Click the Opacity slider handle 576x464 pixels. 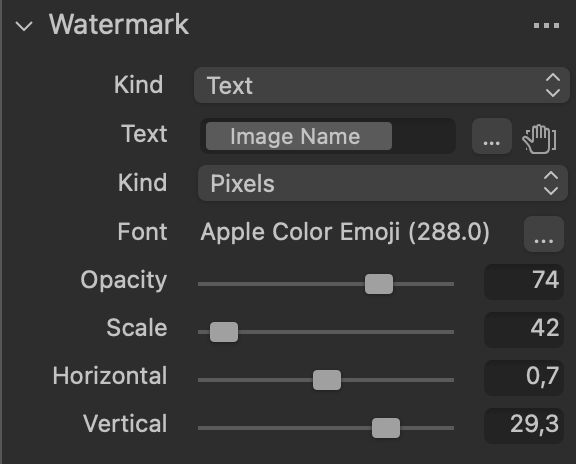point(379,284)
